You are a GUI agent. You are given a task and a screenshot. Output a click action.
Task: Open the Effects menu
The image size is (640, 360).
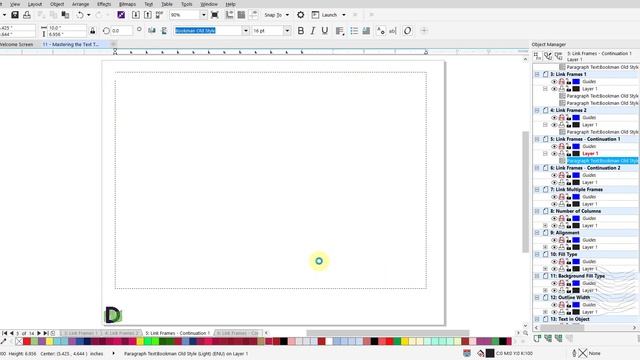coord(104,4)
